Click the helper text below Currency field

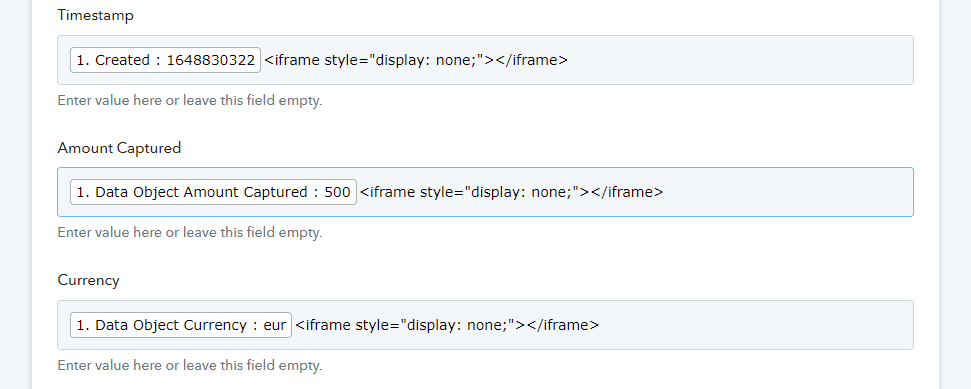[x=190, y=365]
